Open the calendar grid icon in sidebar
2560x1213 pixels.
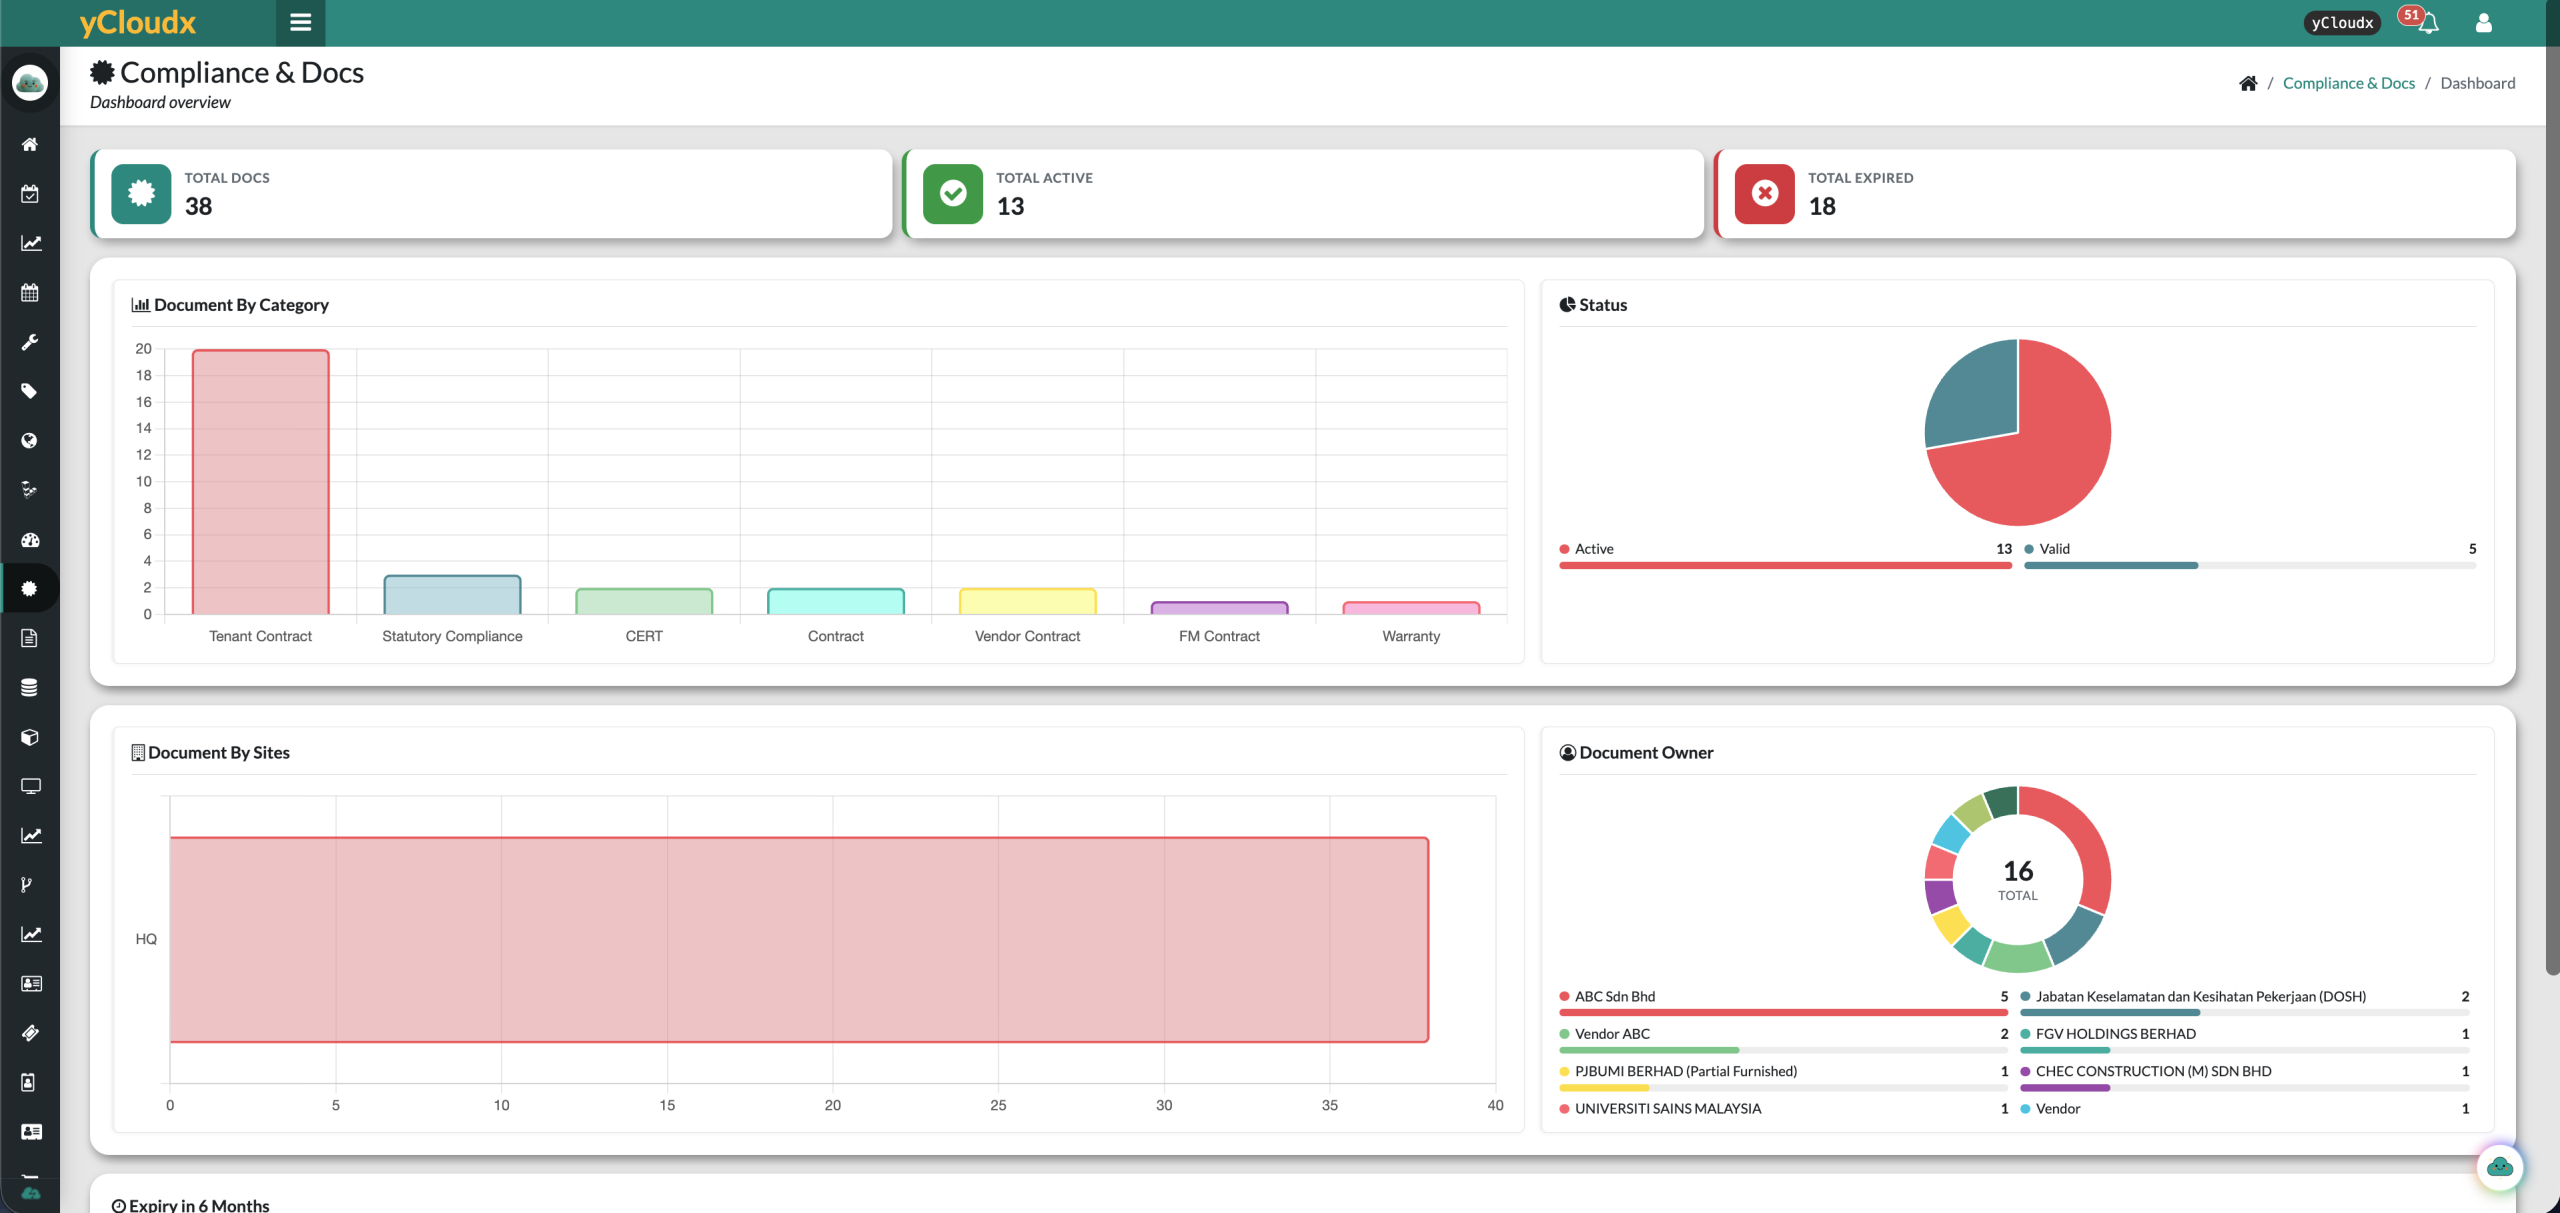(30, 293)
